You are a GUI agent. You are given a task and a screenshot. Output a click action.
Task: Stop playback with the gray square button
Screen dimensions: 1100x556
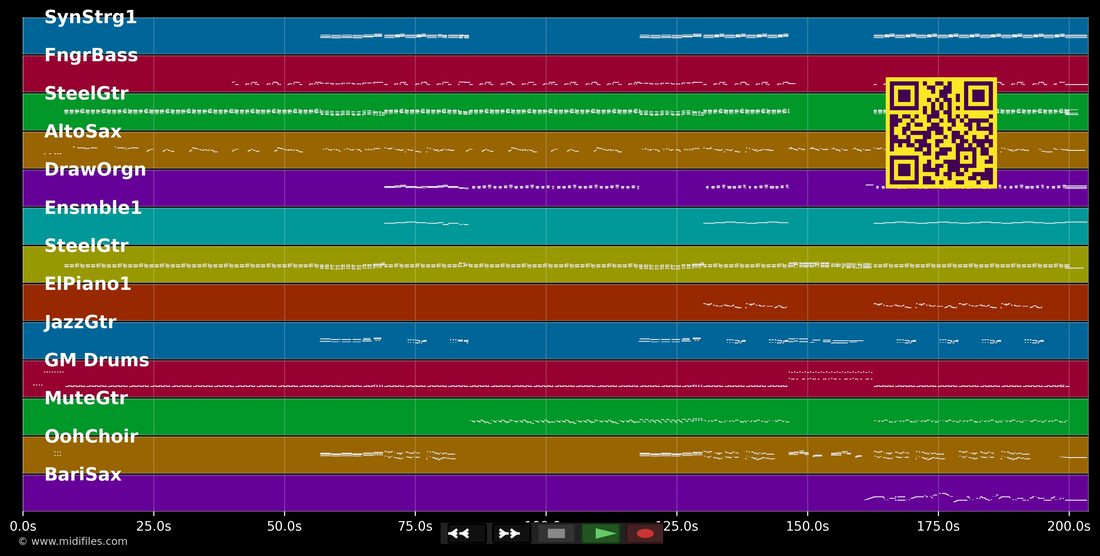(x=556, y=534)
